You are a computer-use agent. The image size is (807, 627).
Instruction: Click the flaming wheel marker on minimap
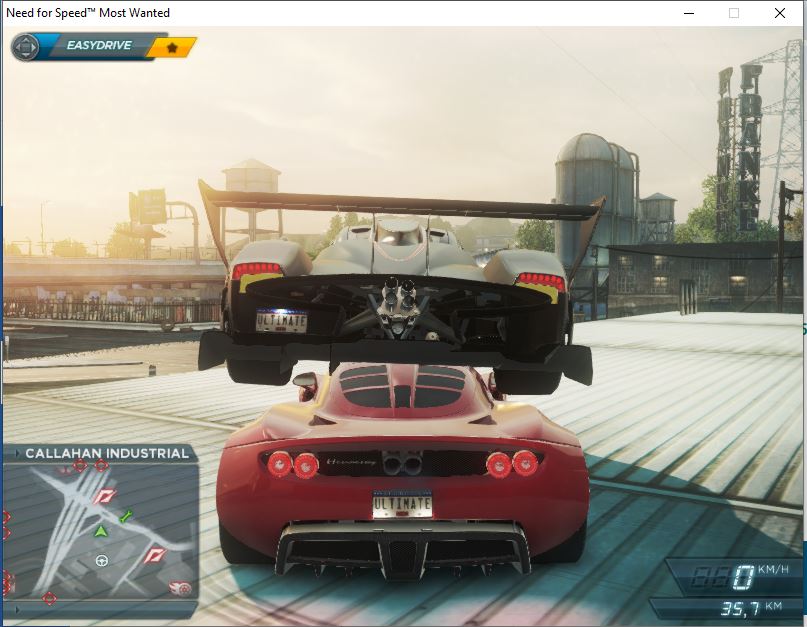tap(181, 587)
